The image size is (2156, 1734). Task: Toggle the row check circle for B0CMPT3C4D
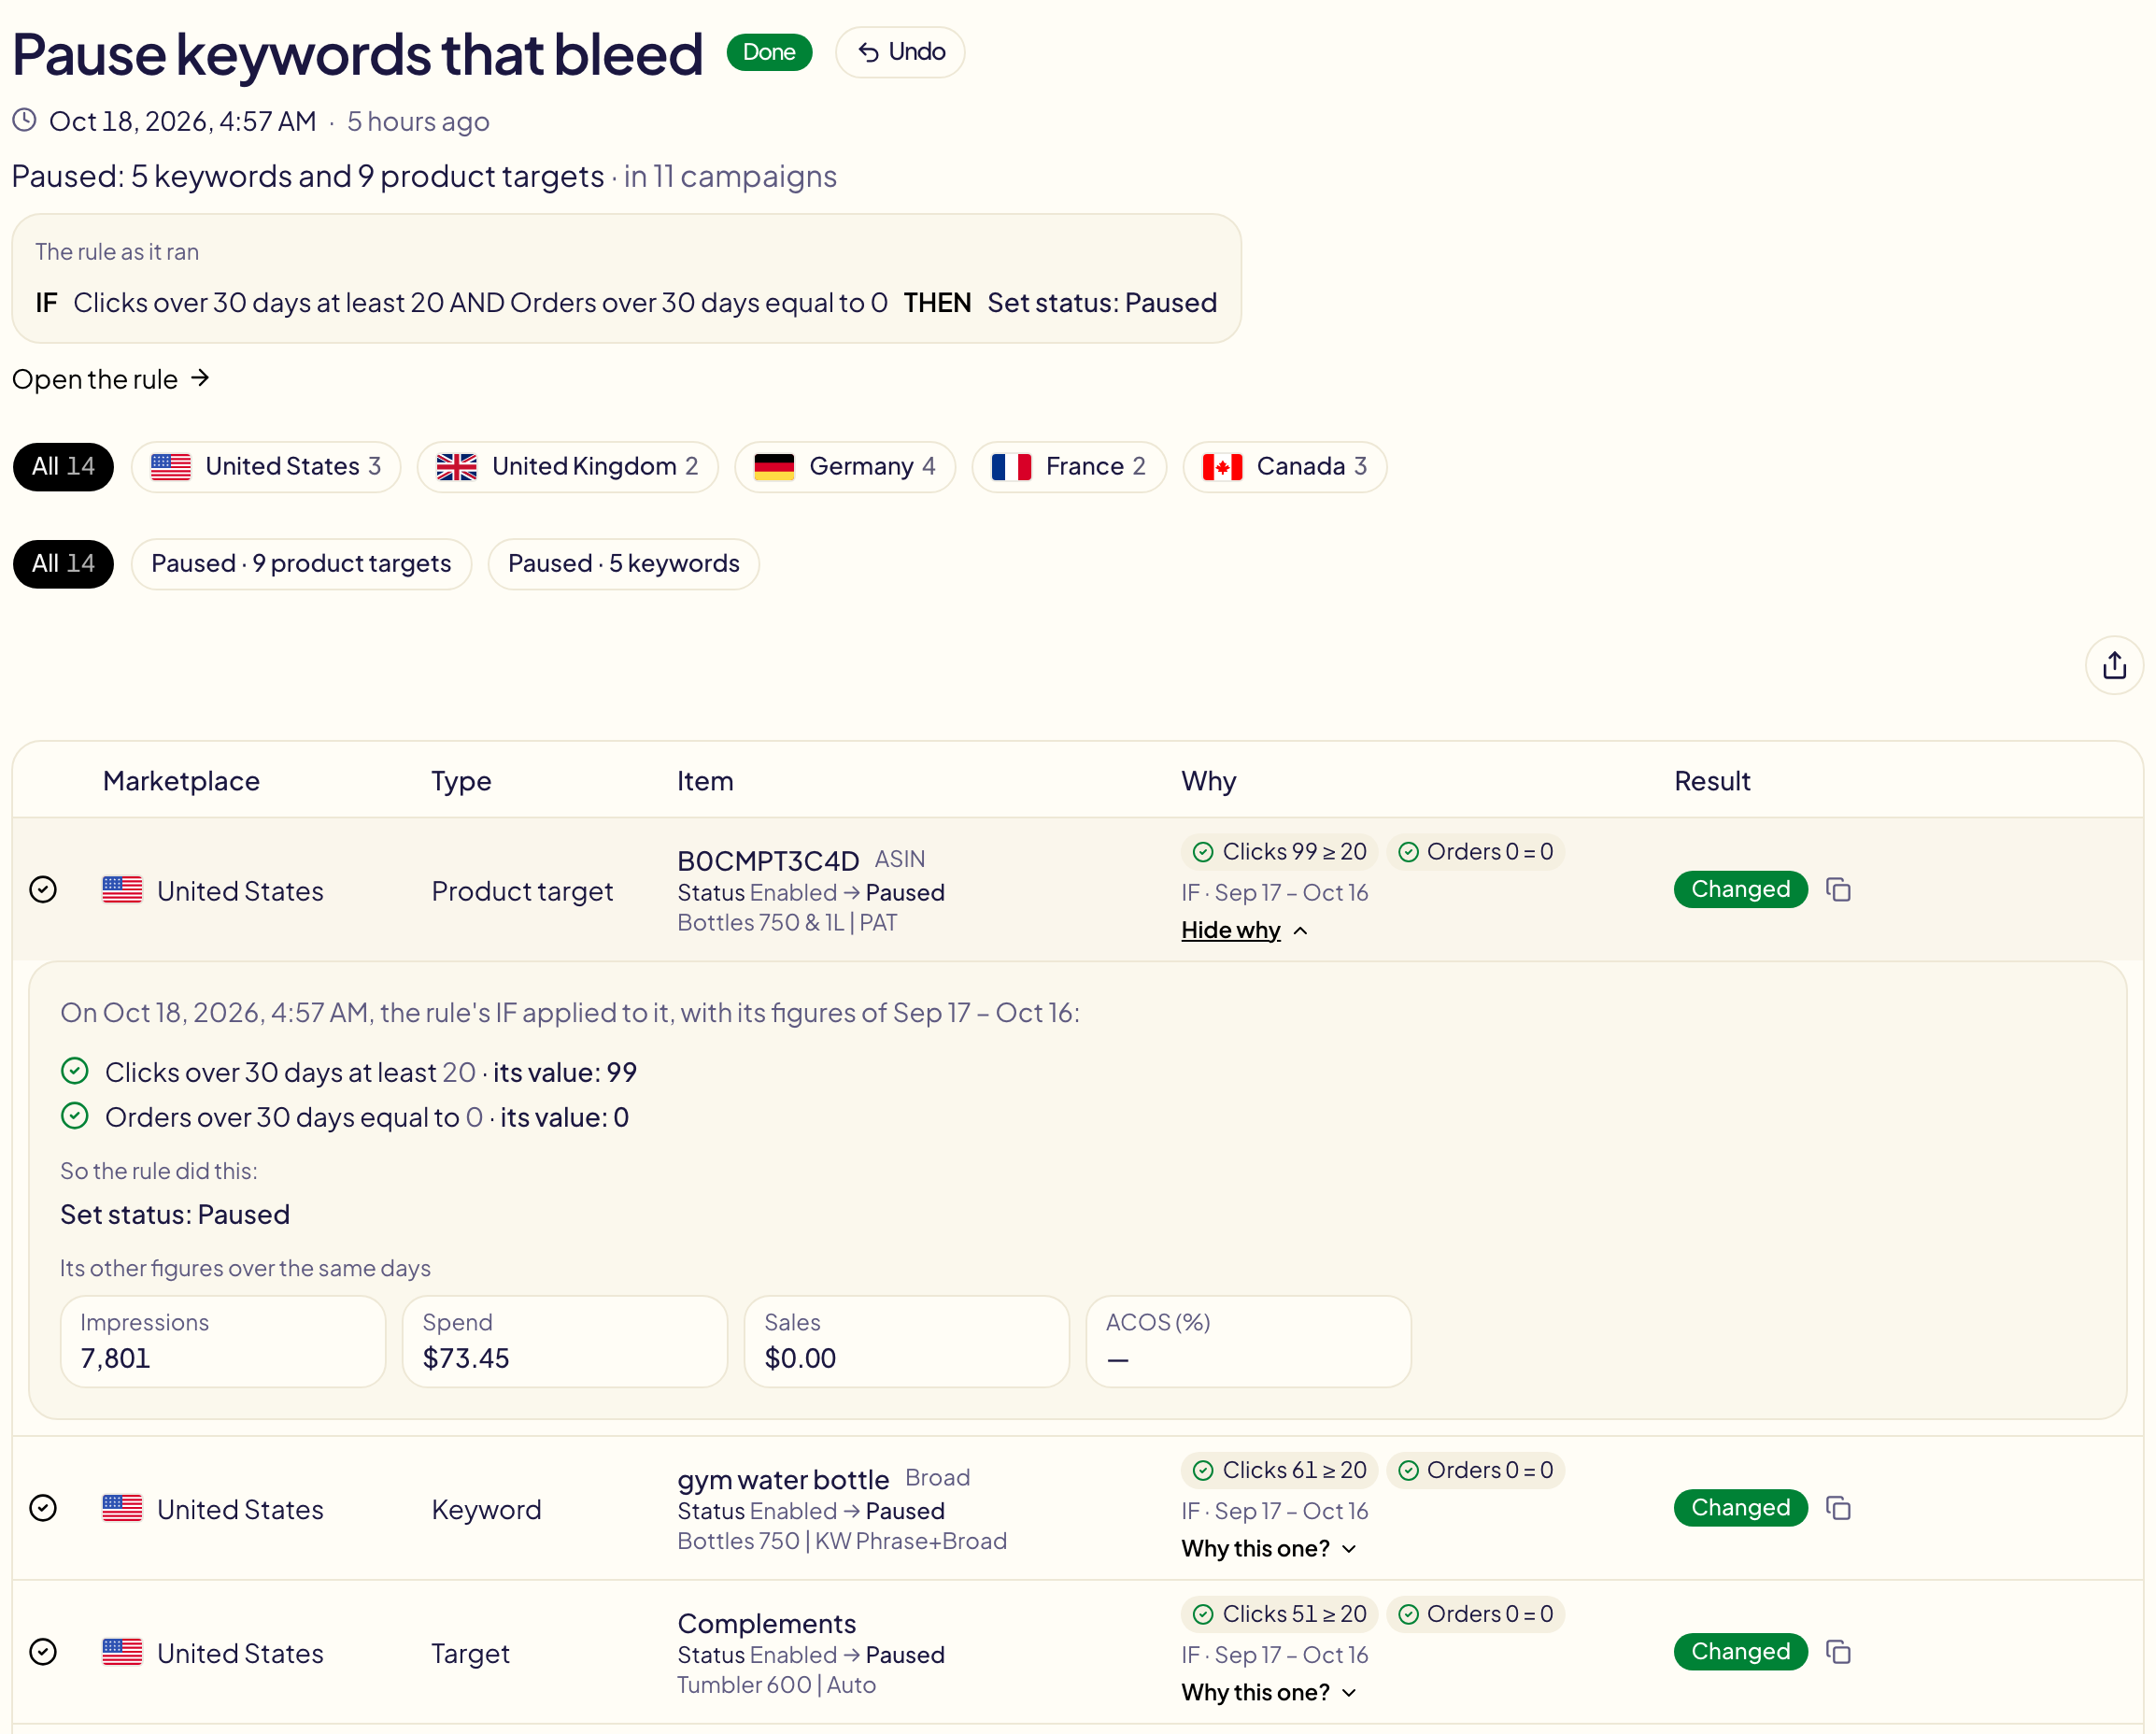point(43,889)
